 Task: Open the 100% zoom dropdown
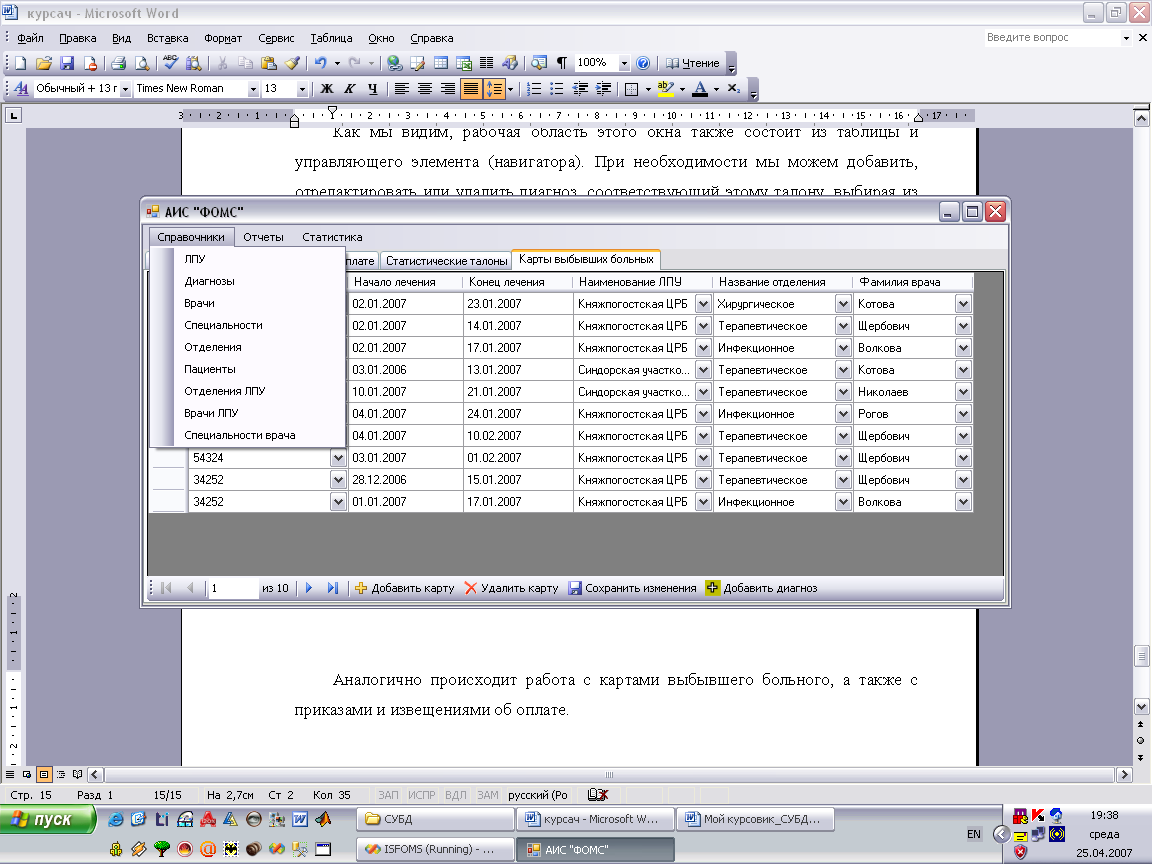(x=624, y=63)
